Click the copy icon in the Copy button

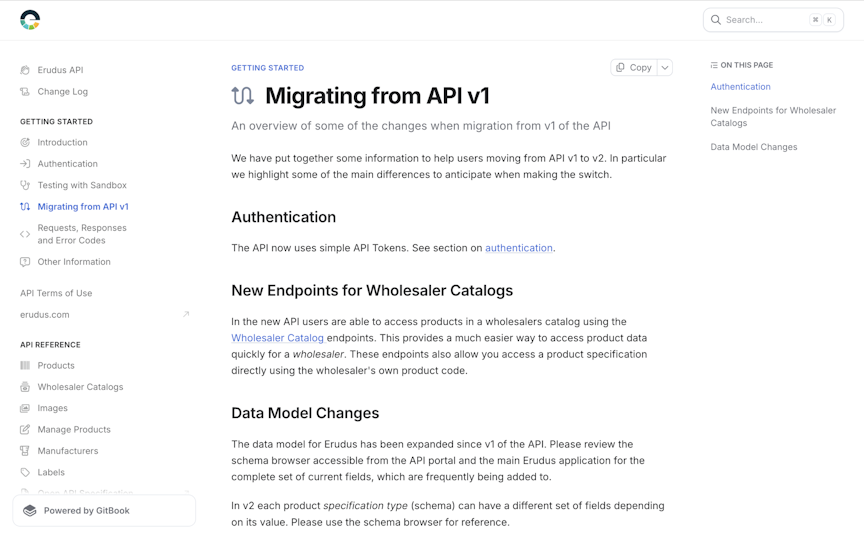point(620,67)
